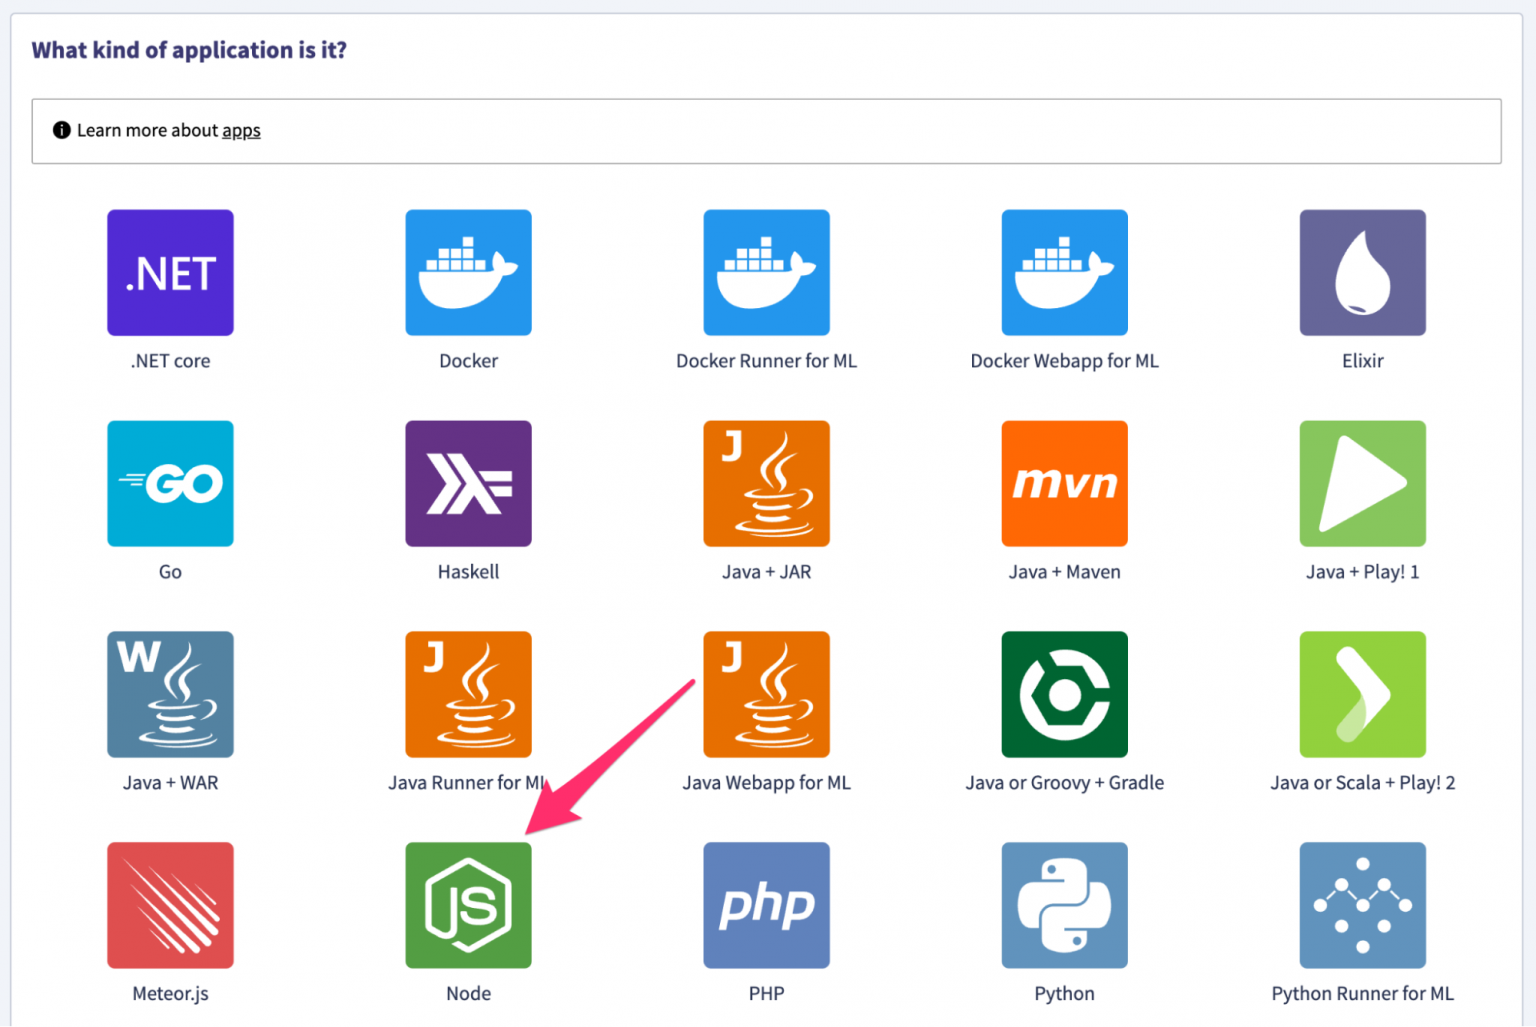Viewport: 1536px width, 1027px height.
Task: Choose the Docker application icon
Action: tap(468, 272)
